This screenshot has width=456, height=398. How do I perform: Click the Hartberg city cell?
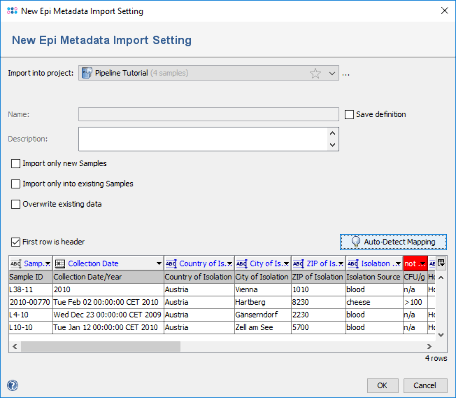(263, 302)
